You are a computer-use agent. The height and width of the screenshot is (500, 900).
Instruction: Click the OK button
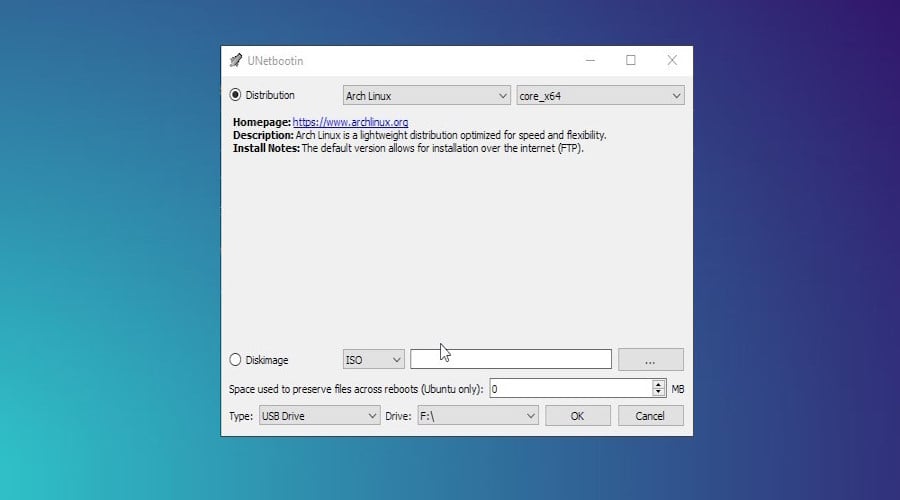tap(577, 416)
